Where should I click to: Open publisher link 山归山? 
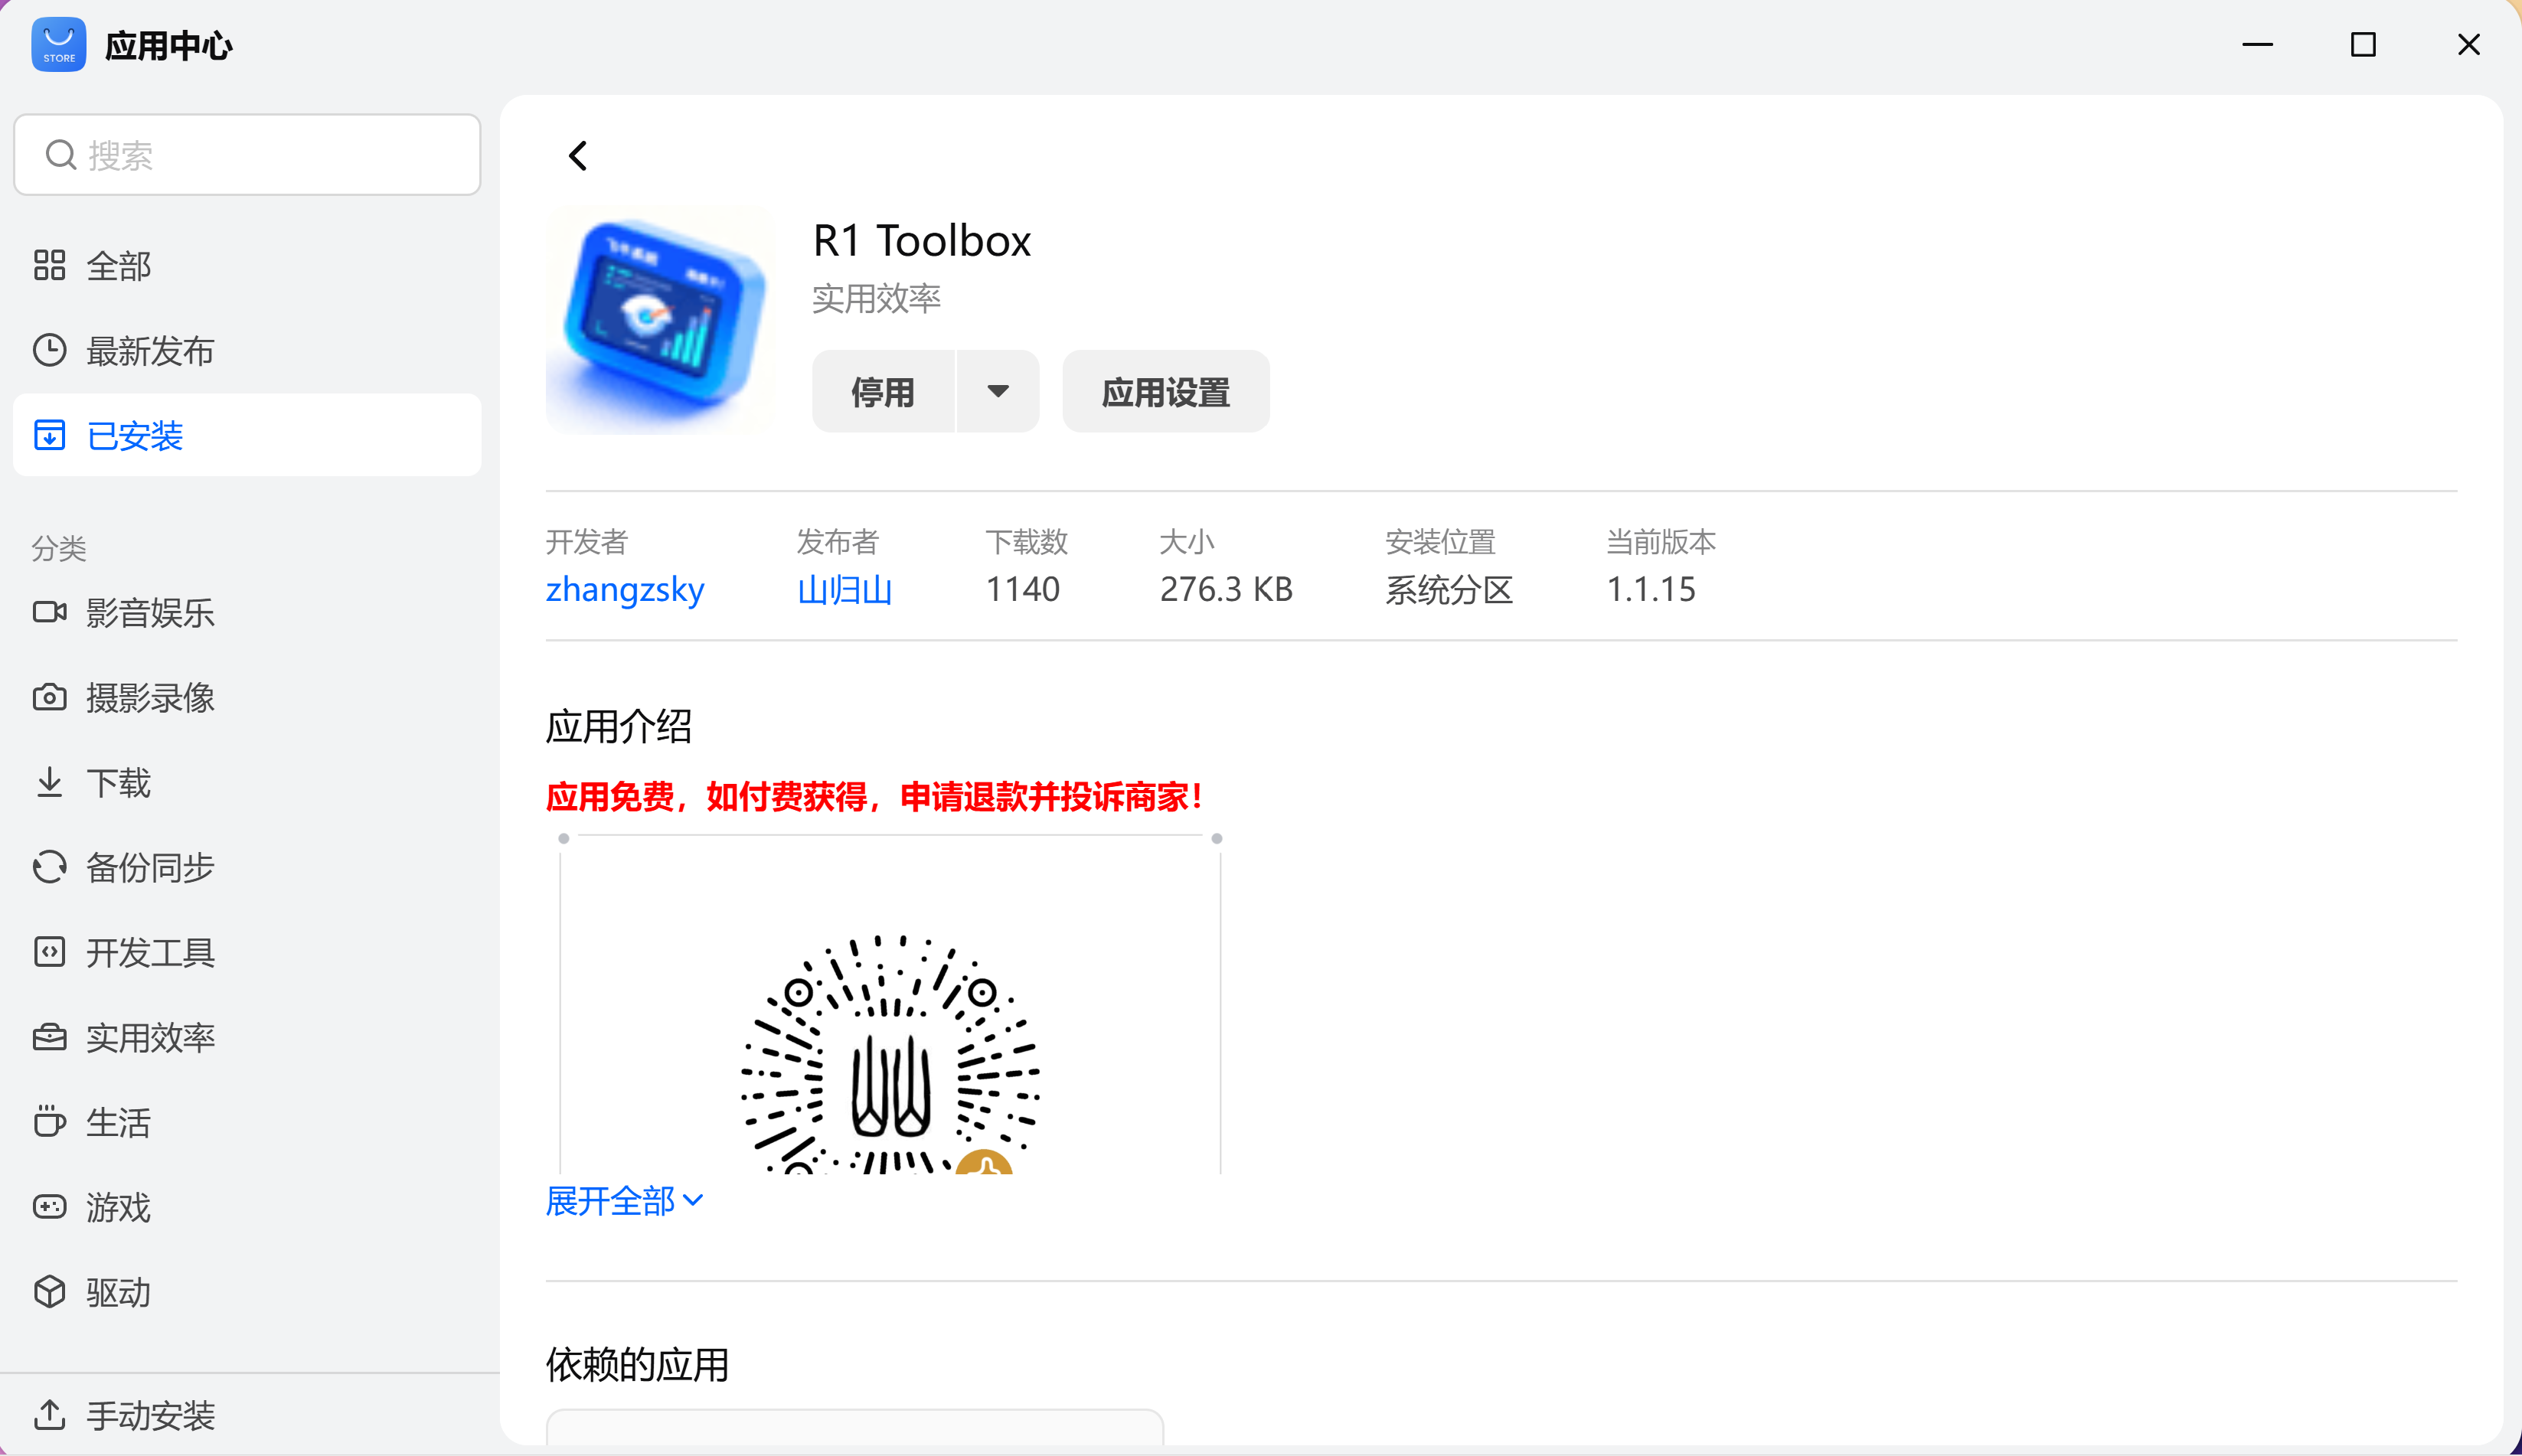pyautogui.click(x=844, y=589)
